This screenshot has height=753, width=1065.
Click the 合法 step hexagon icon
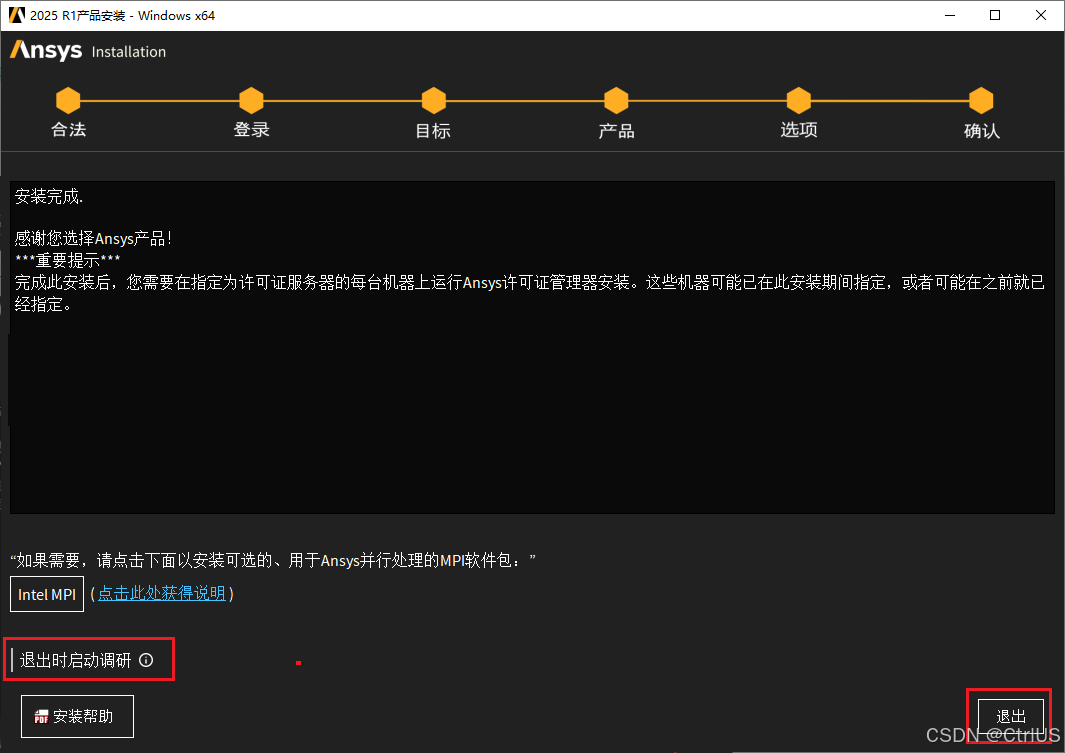pos(68,100)
